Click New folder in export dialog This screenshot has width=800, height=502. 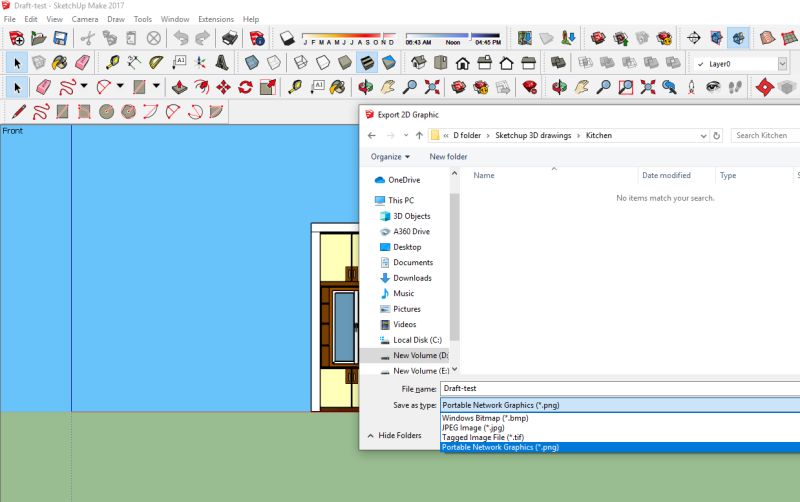448,157
